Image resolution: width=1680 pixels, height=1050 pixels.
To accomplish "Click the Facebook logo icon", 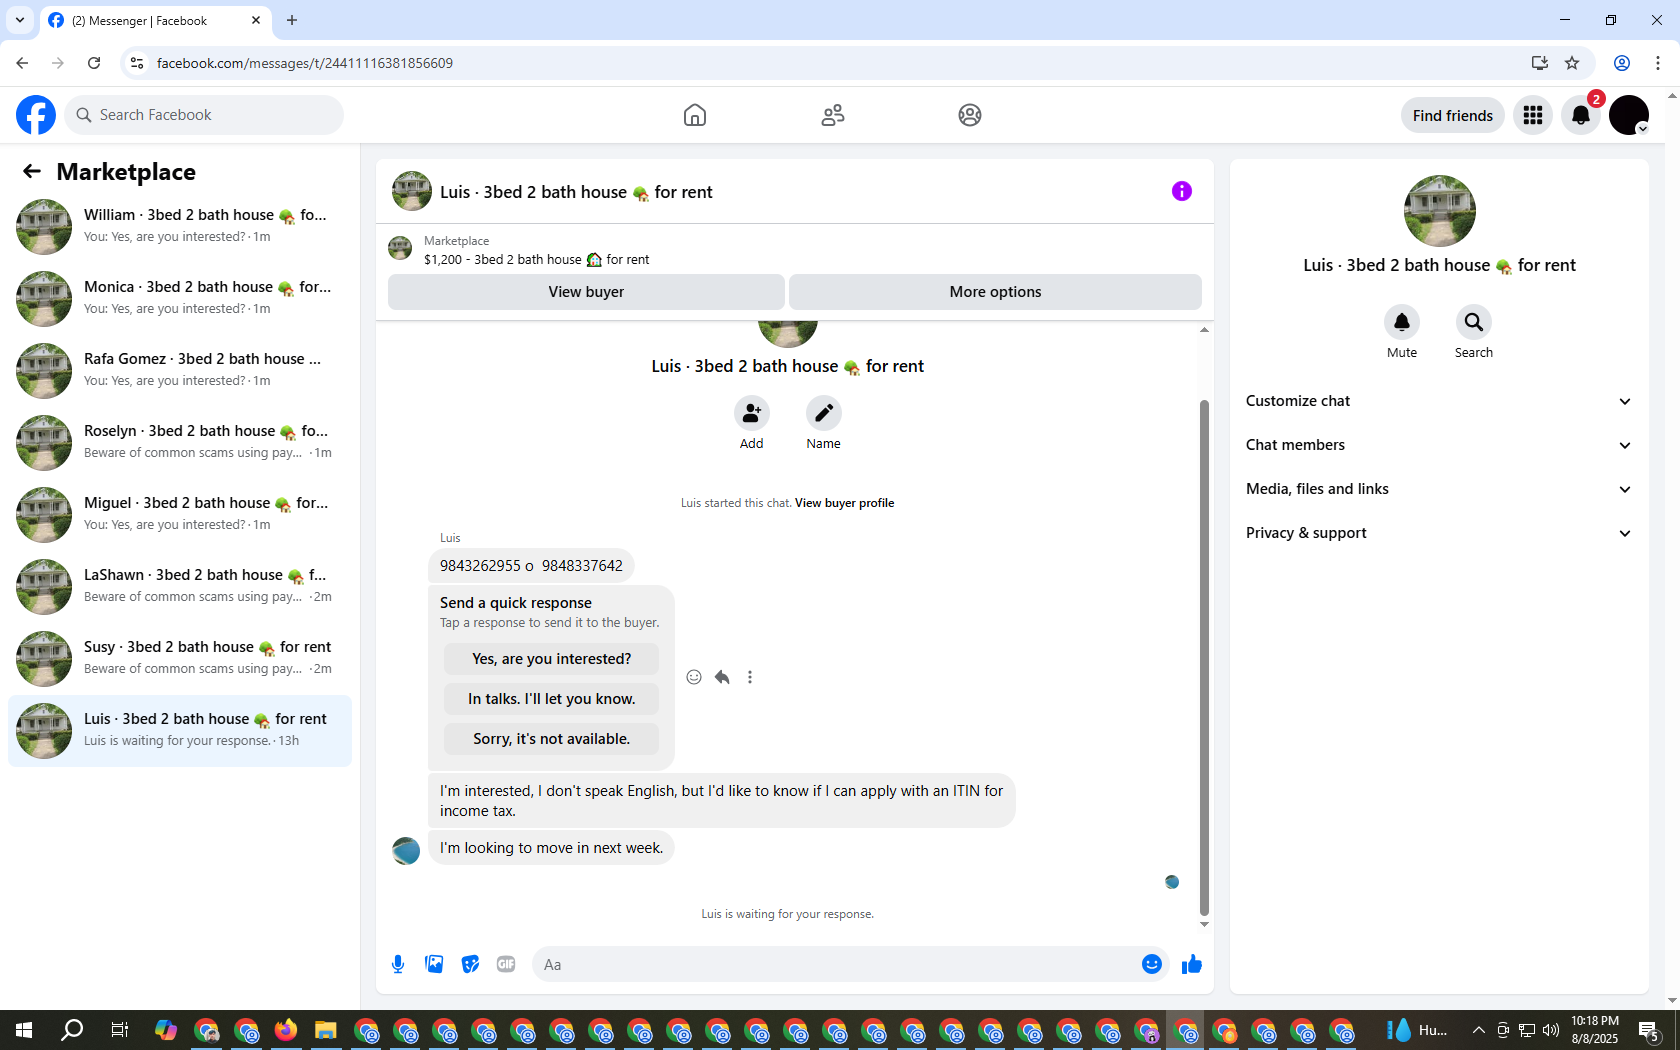I will point(36,115).
